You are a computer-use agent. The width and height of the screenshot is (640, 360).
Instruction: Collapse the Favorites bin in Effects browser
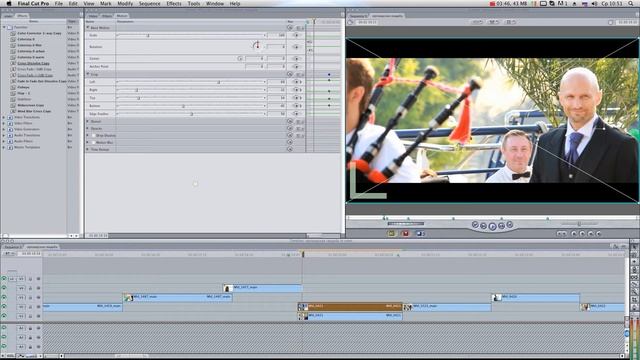pos(4,27)
